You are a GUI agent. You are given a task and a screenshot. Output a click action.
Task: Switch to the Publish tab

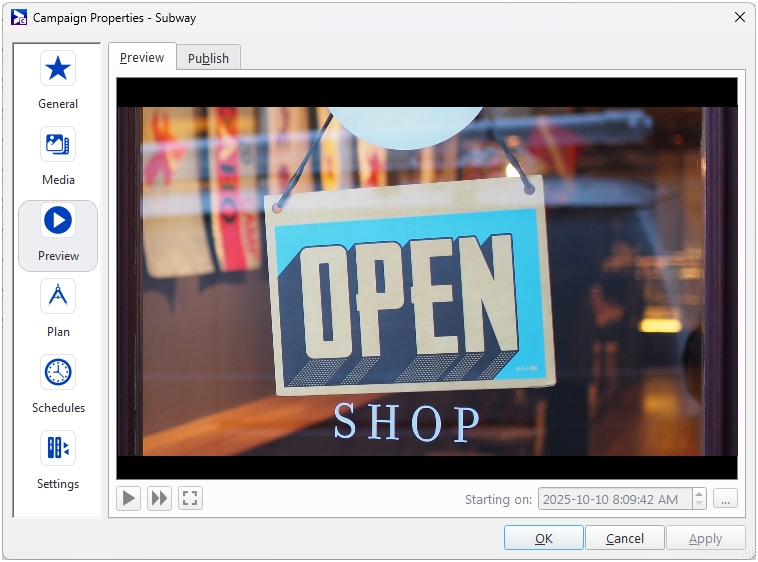click(208, 58)
